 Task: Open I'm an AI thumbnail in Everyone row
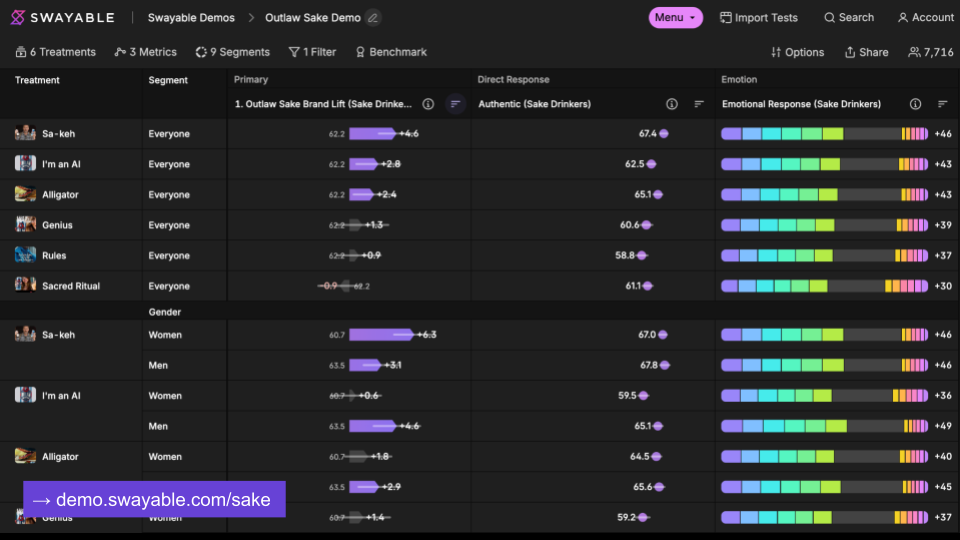click(x=25, y=163)
